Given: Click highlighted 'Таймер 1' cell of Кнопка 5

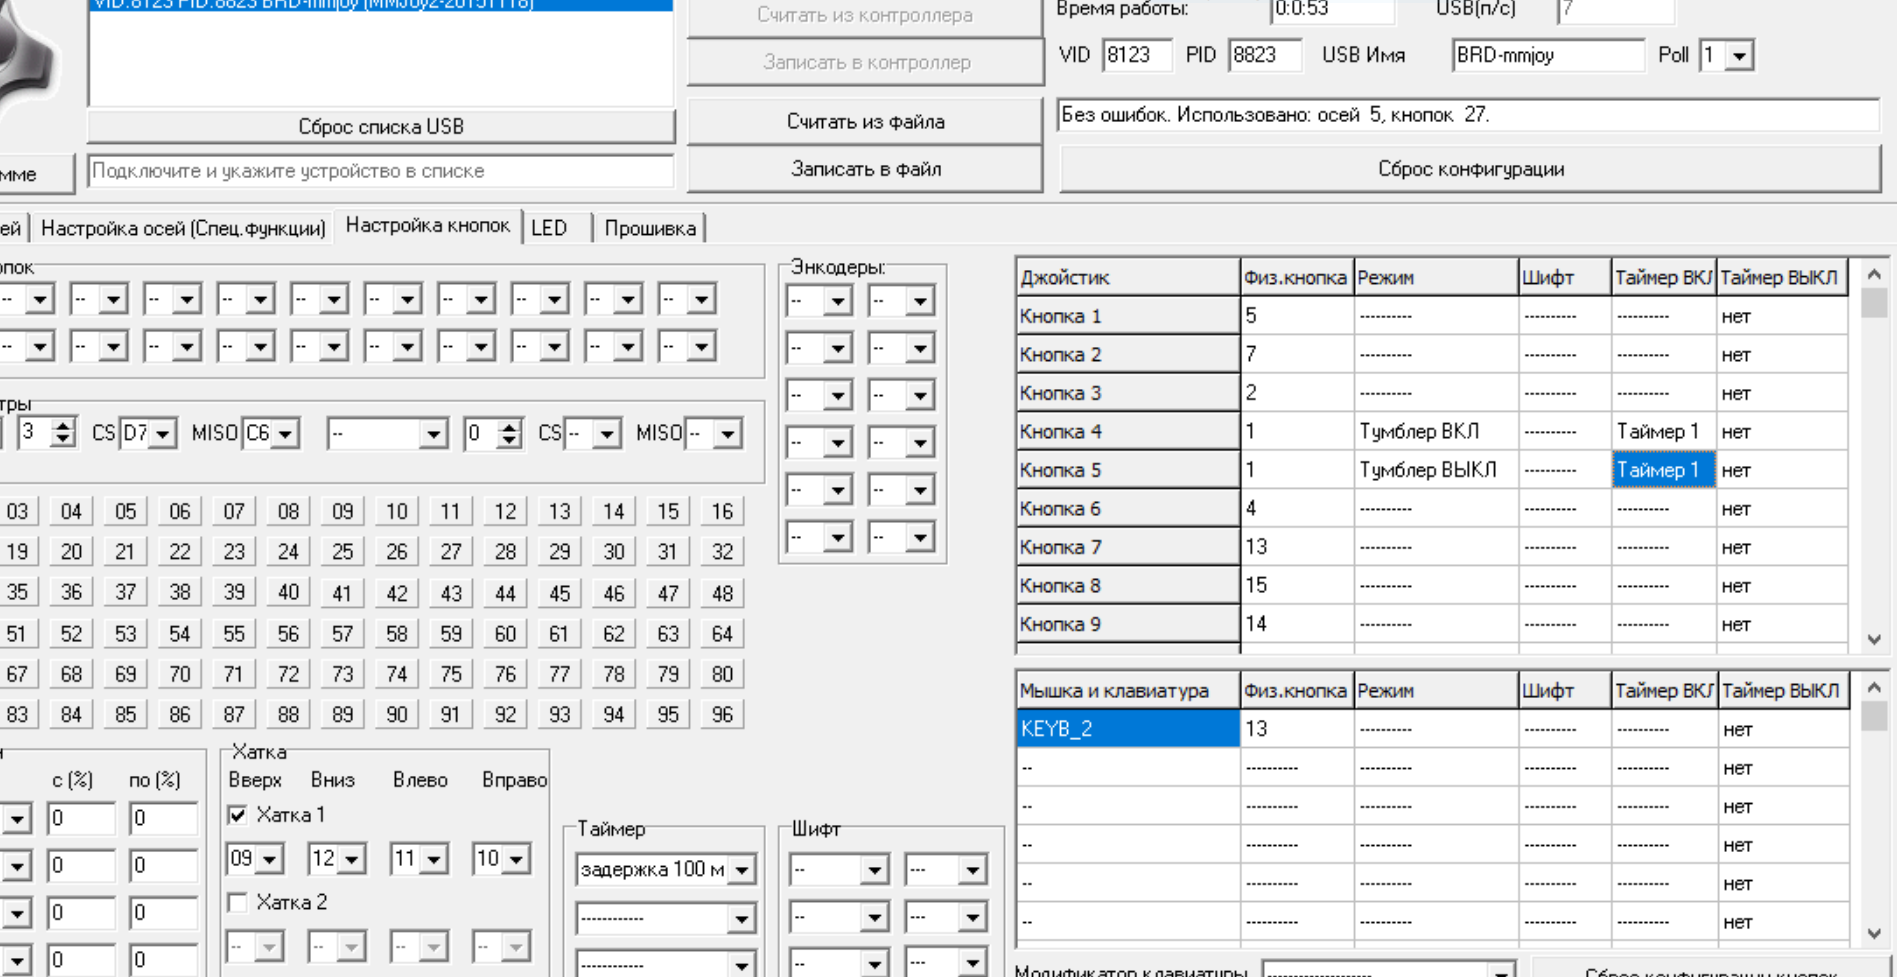Looking at the screenshot, I should pos(1664,470).
